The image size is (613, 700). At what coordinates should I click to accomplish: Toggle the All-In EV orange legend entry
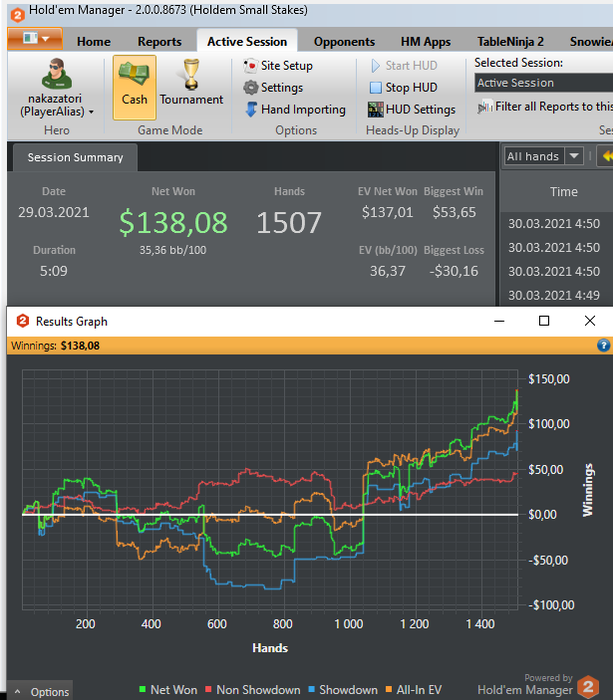414,690
